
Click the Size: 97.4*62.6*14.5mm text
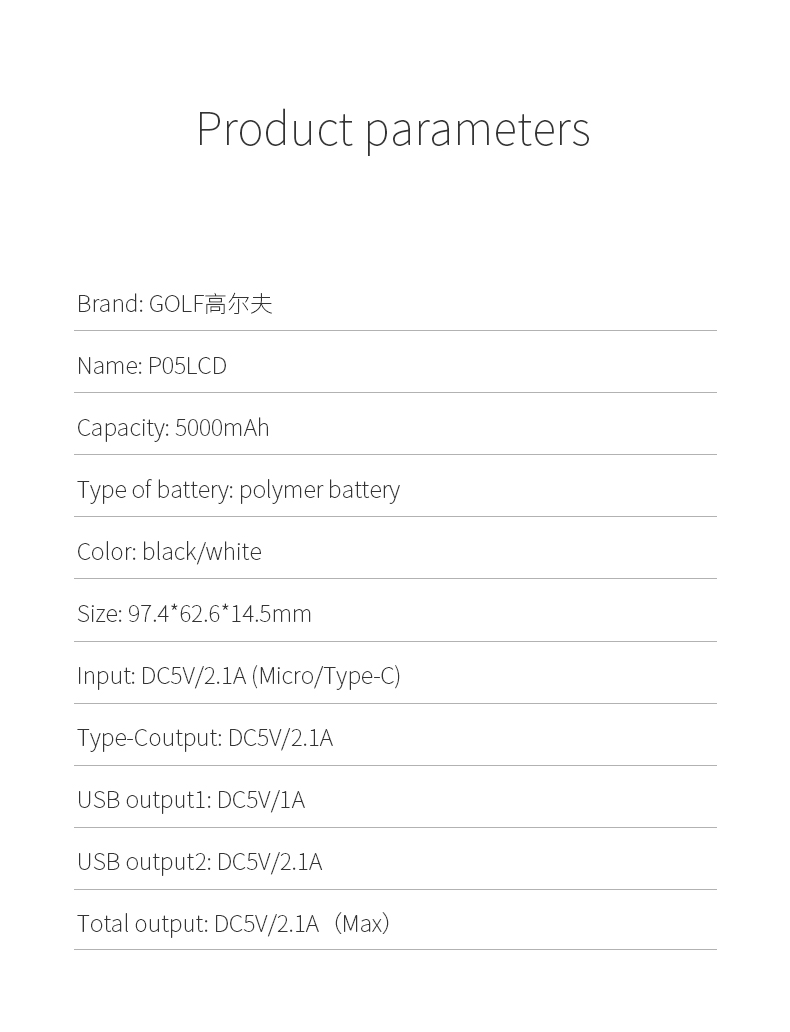(194, 614)
